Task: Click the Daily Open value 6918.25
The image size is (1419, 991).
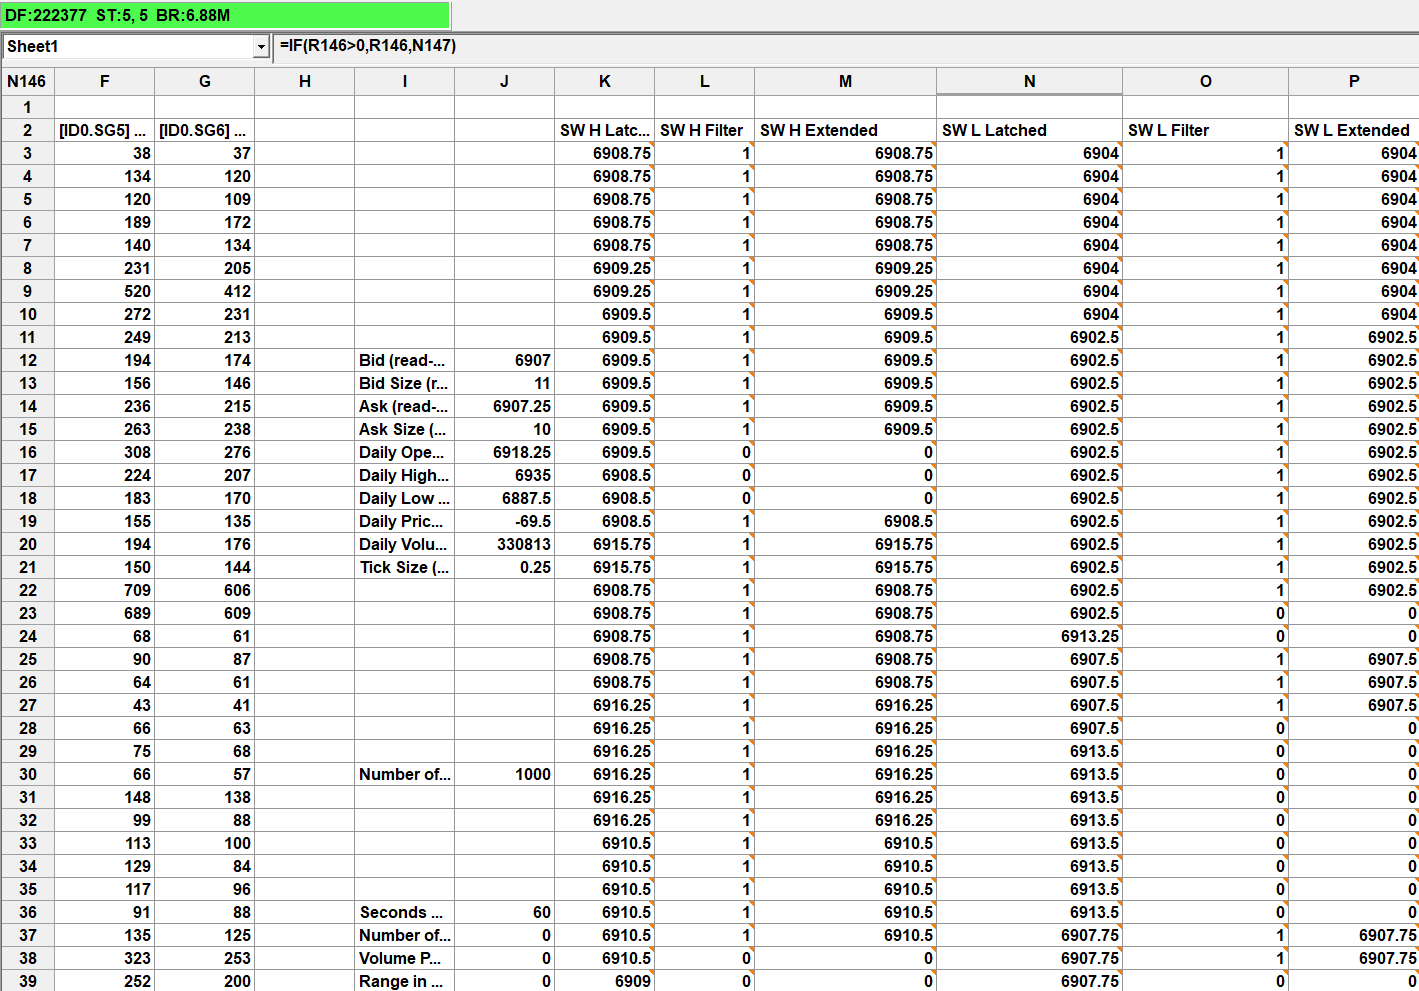Action: point(505,452)
